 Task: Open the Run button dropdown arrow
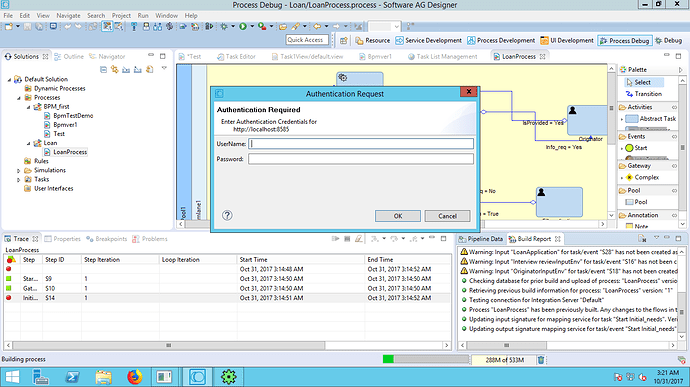(x=252, y=26)
